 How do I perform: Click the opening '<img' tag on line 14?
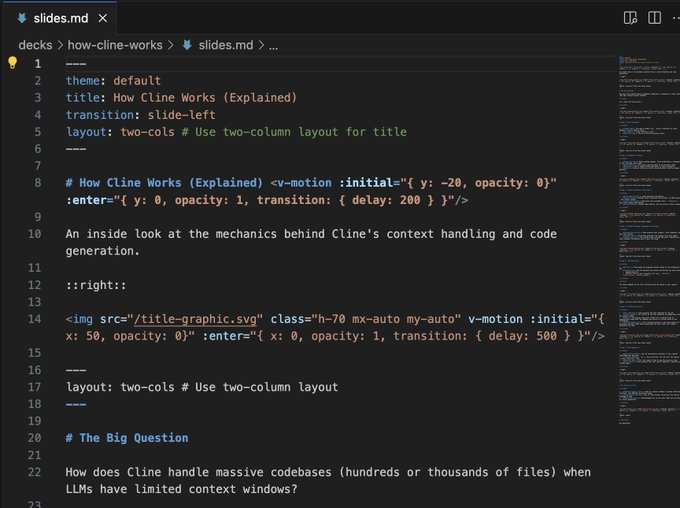tap(79, 319)
